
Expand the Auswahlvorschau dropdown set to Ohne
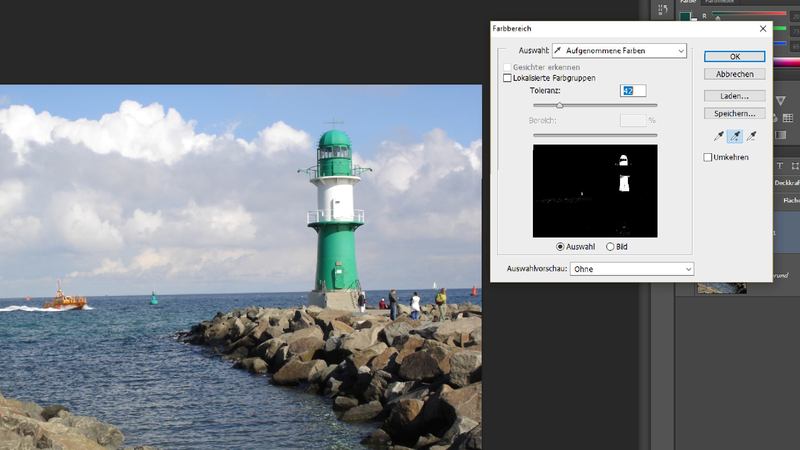(x=630, y=269)
